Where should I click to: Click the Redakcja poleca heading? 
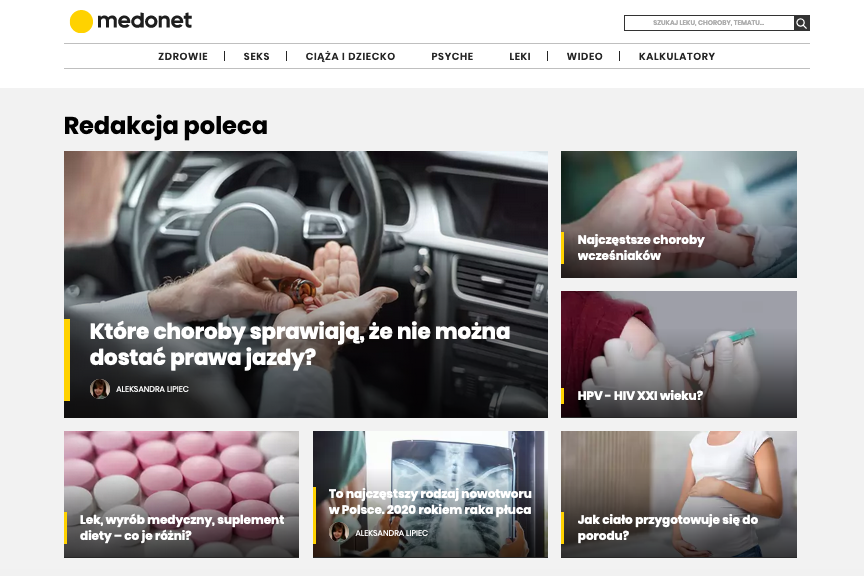166,126
